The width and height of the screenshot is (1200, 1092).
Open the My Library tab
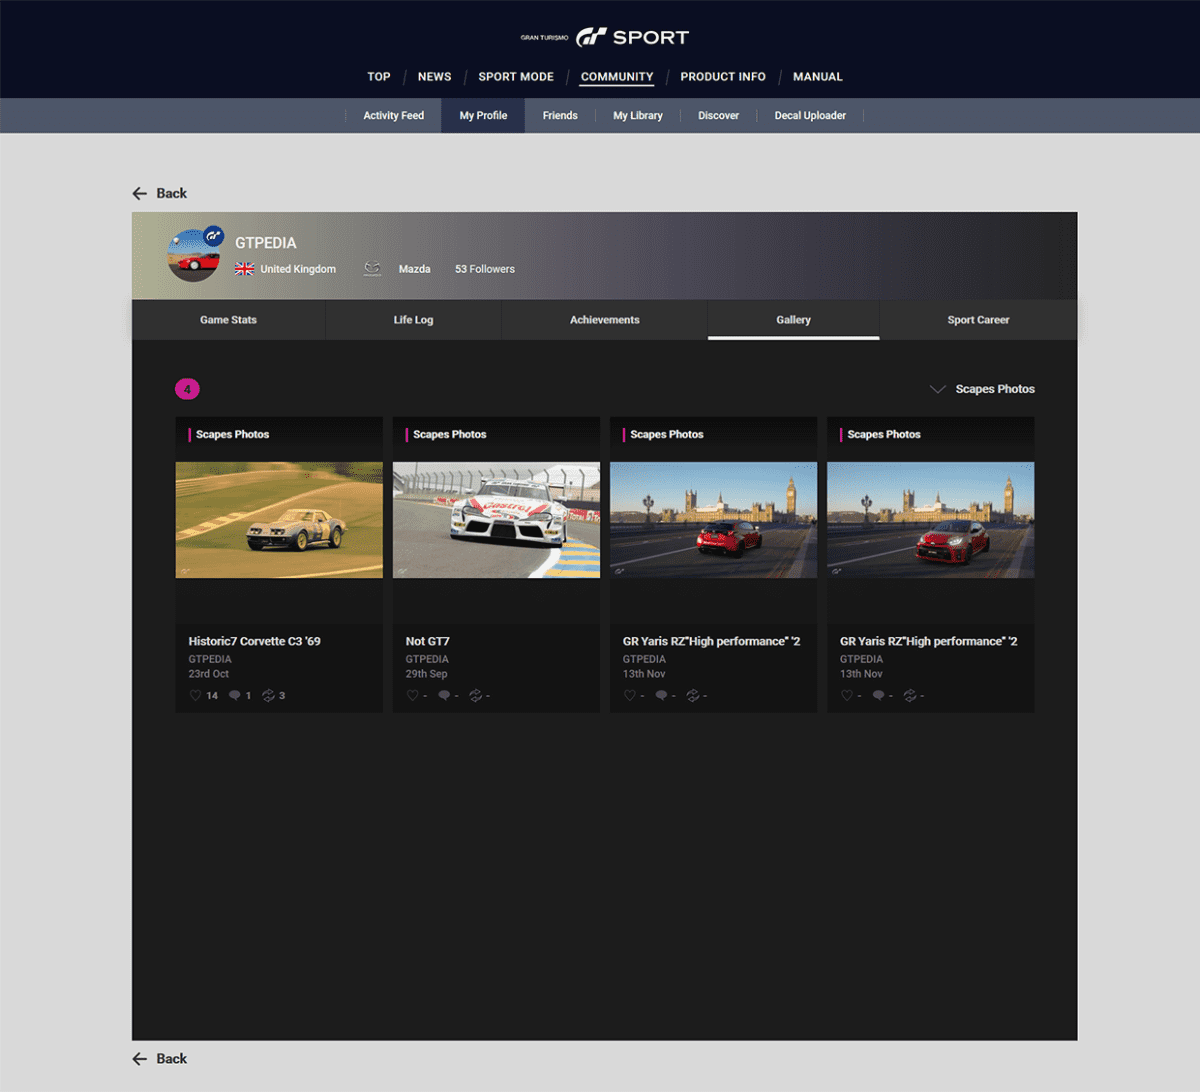638,116
